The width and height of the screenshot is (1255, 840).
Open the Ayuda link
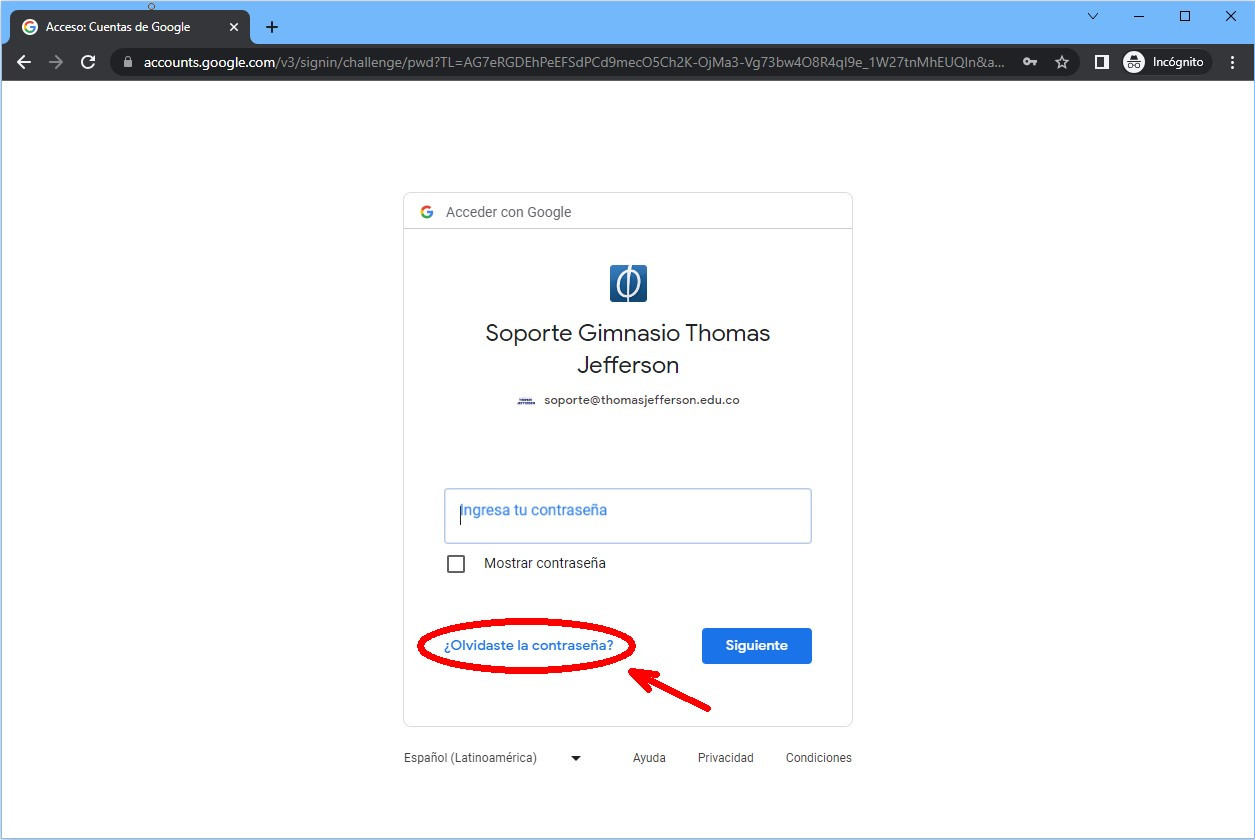click(x=649, y=758)
